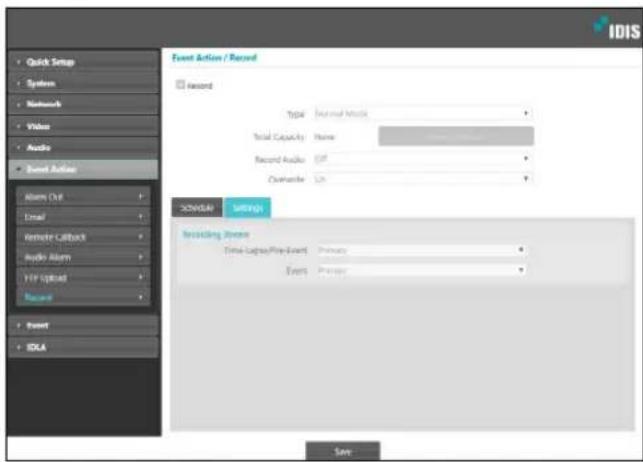Click the Event Action / Record heading

pyautogui.click(x=214, y=58)
